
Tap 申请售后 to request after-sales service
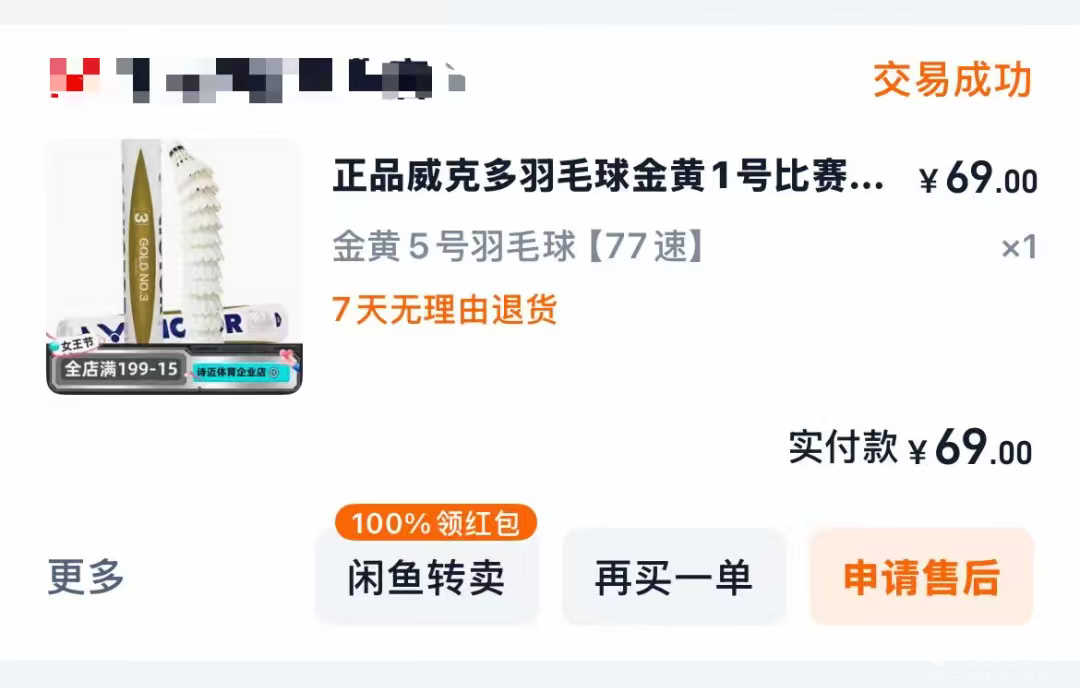(922, 577)
